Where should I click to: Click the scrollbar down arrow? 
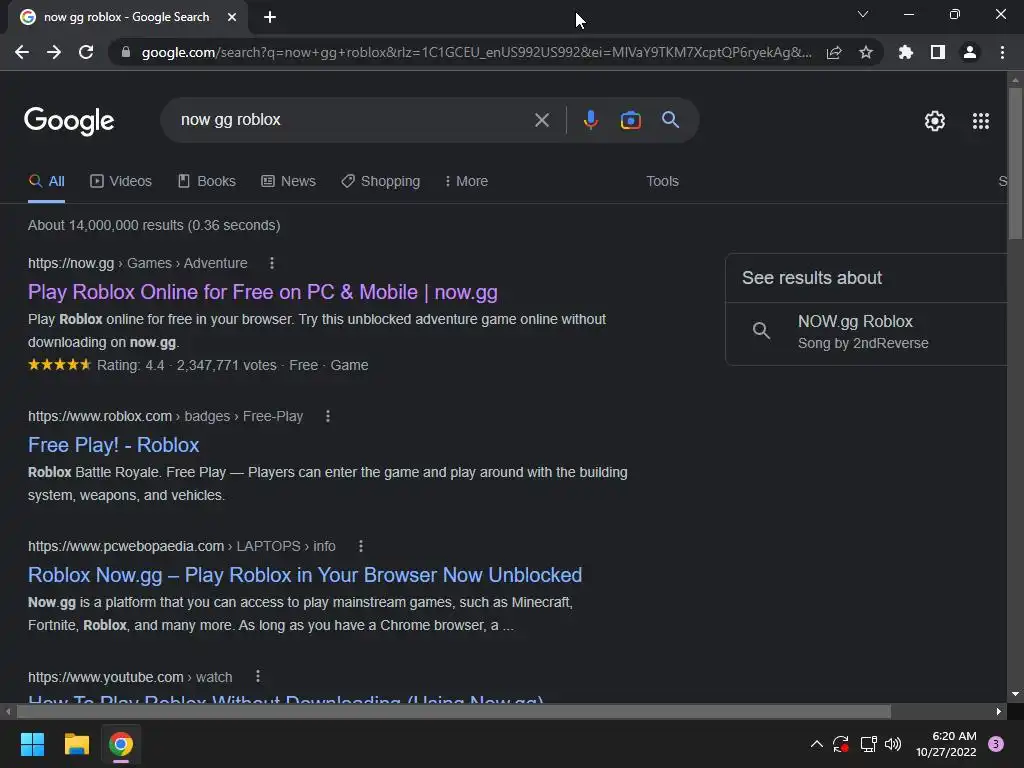[x=1015, y=694]
